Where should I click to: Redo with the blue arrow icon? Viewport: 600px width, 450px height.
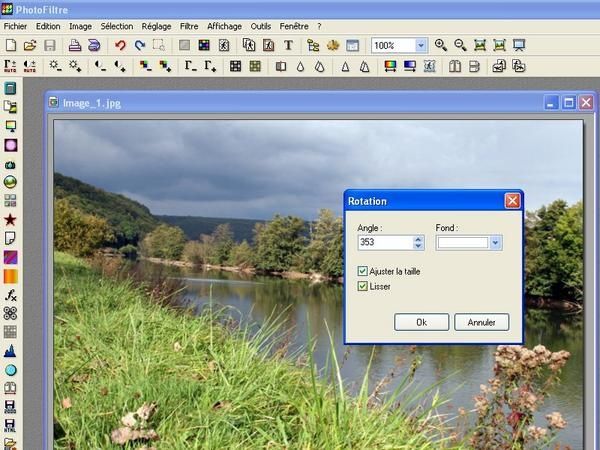pos(140,45)
